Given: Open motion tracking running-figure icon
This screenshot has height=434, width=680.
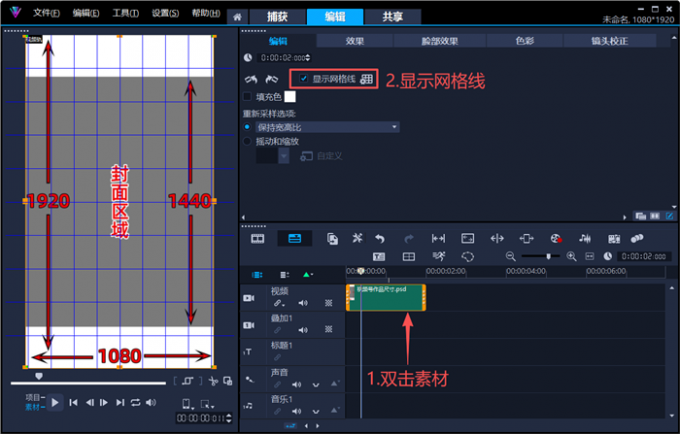Looking at the screenshot, I should tap(439, 256).
